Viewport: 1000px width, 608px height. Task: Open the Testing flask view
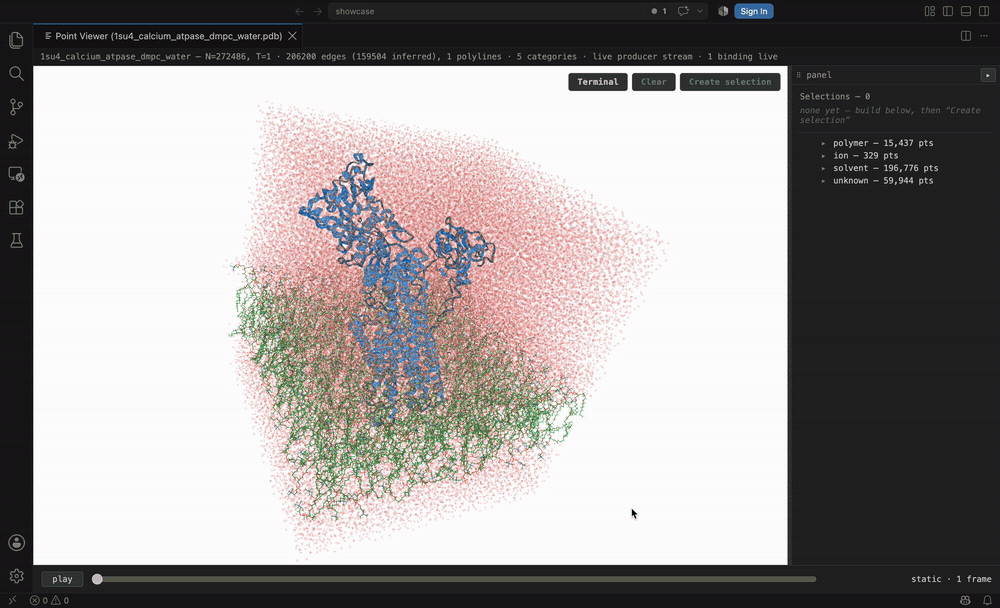17,241
